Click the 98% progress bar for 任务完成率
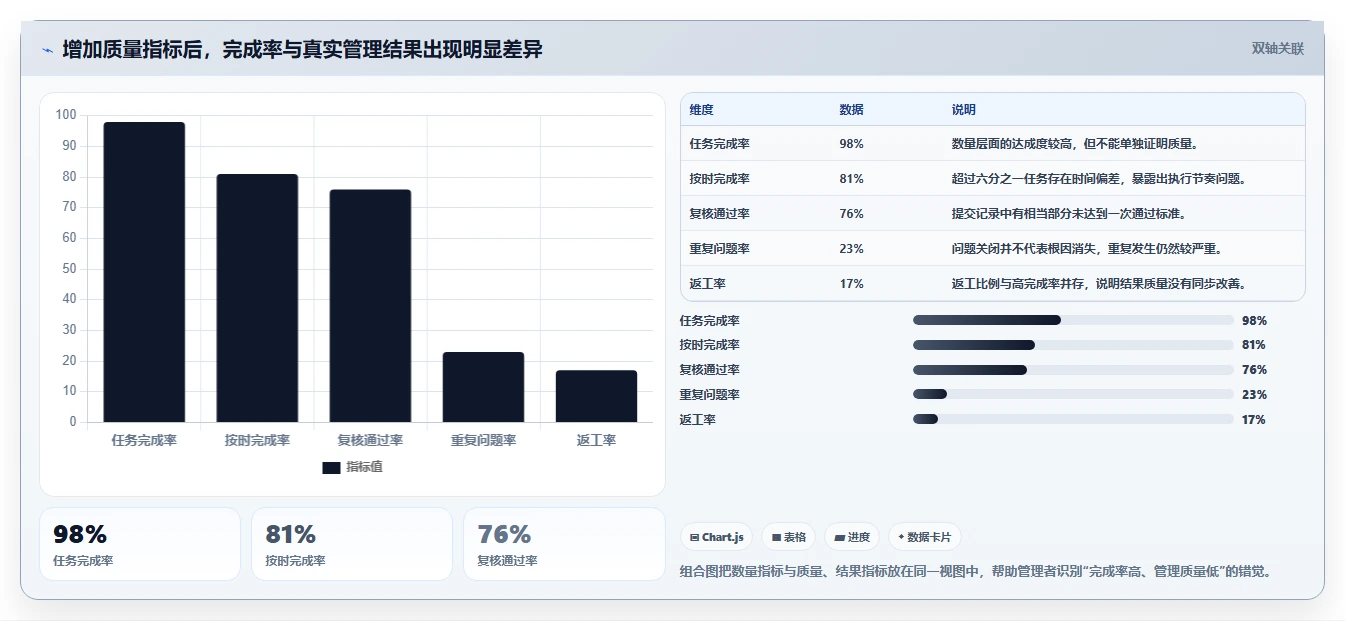 click(1073, 320)
